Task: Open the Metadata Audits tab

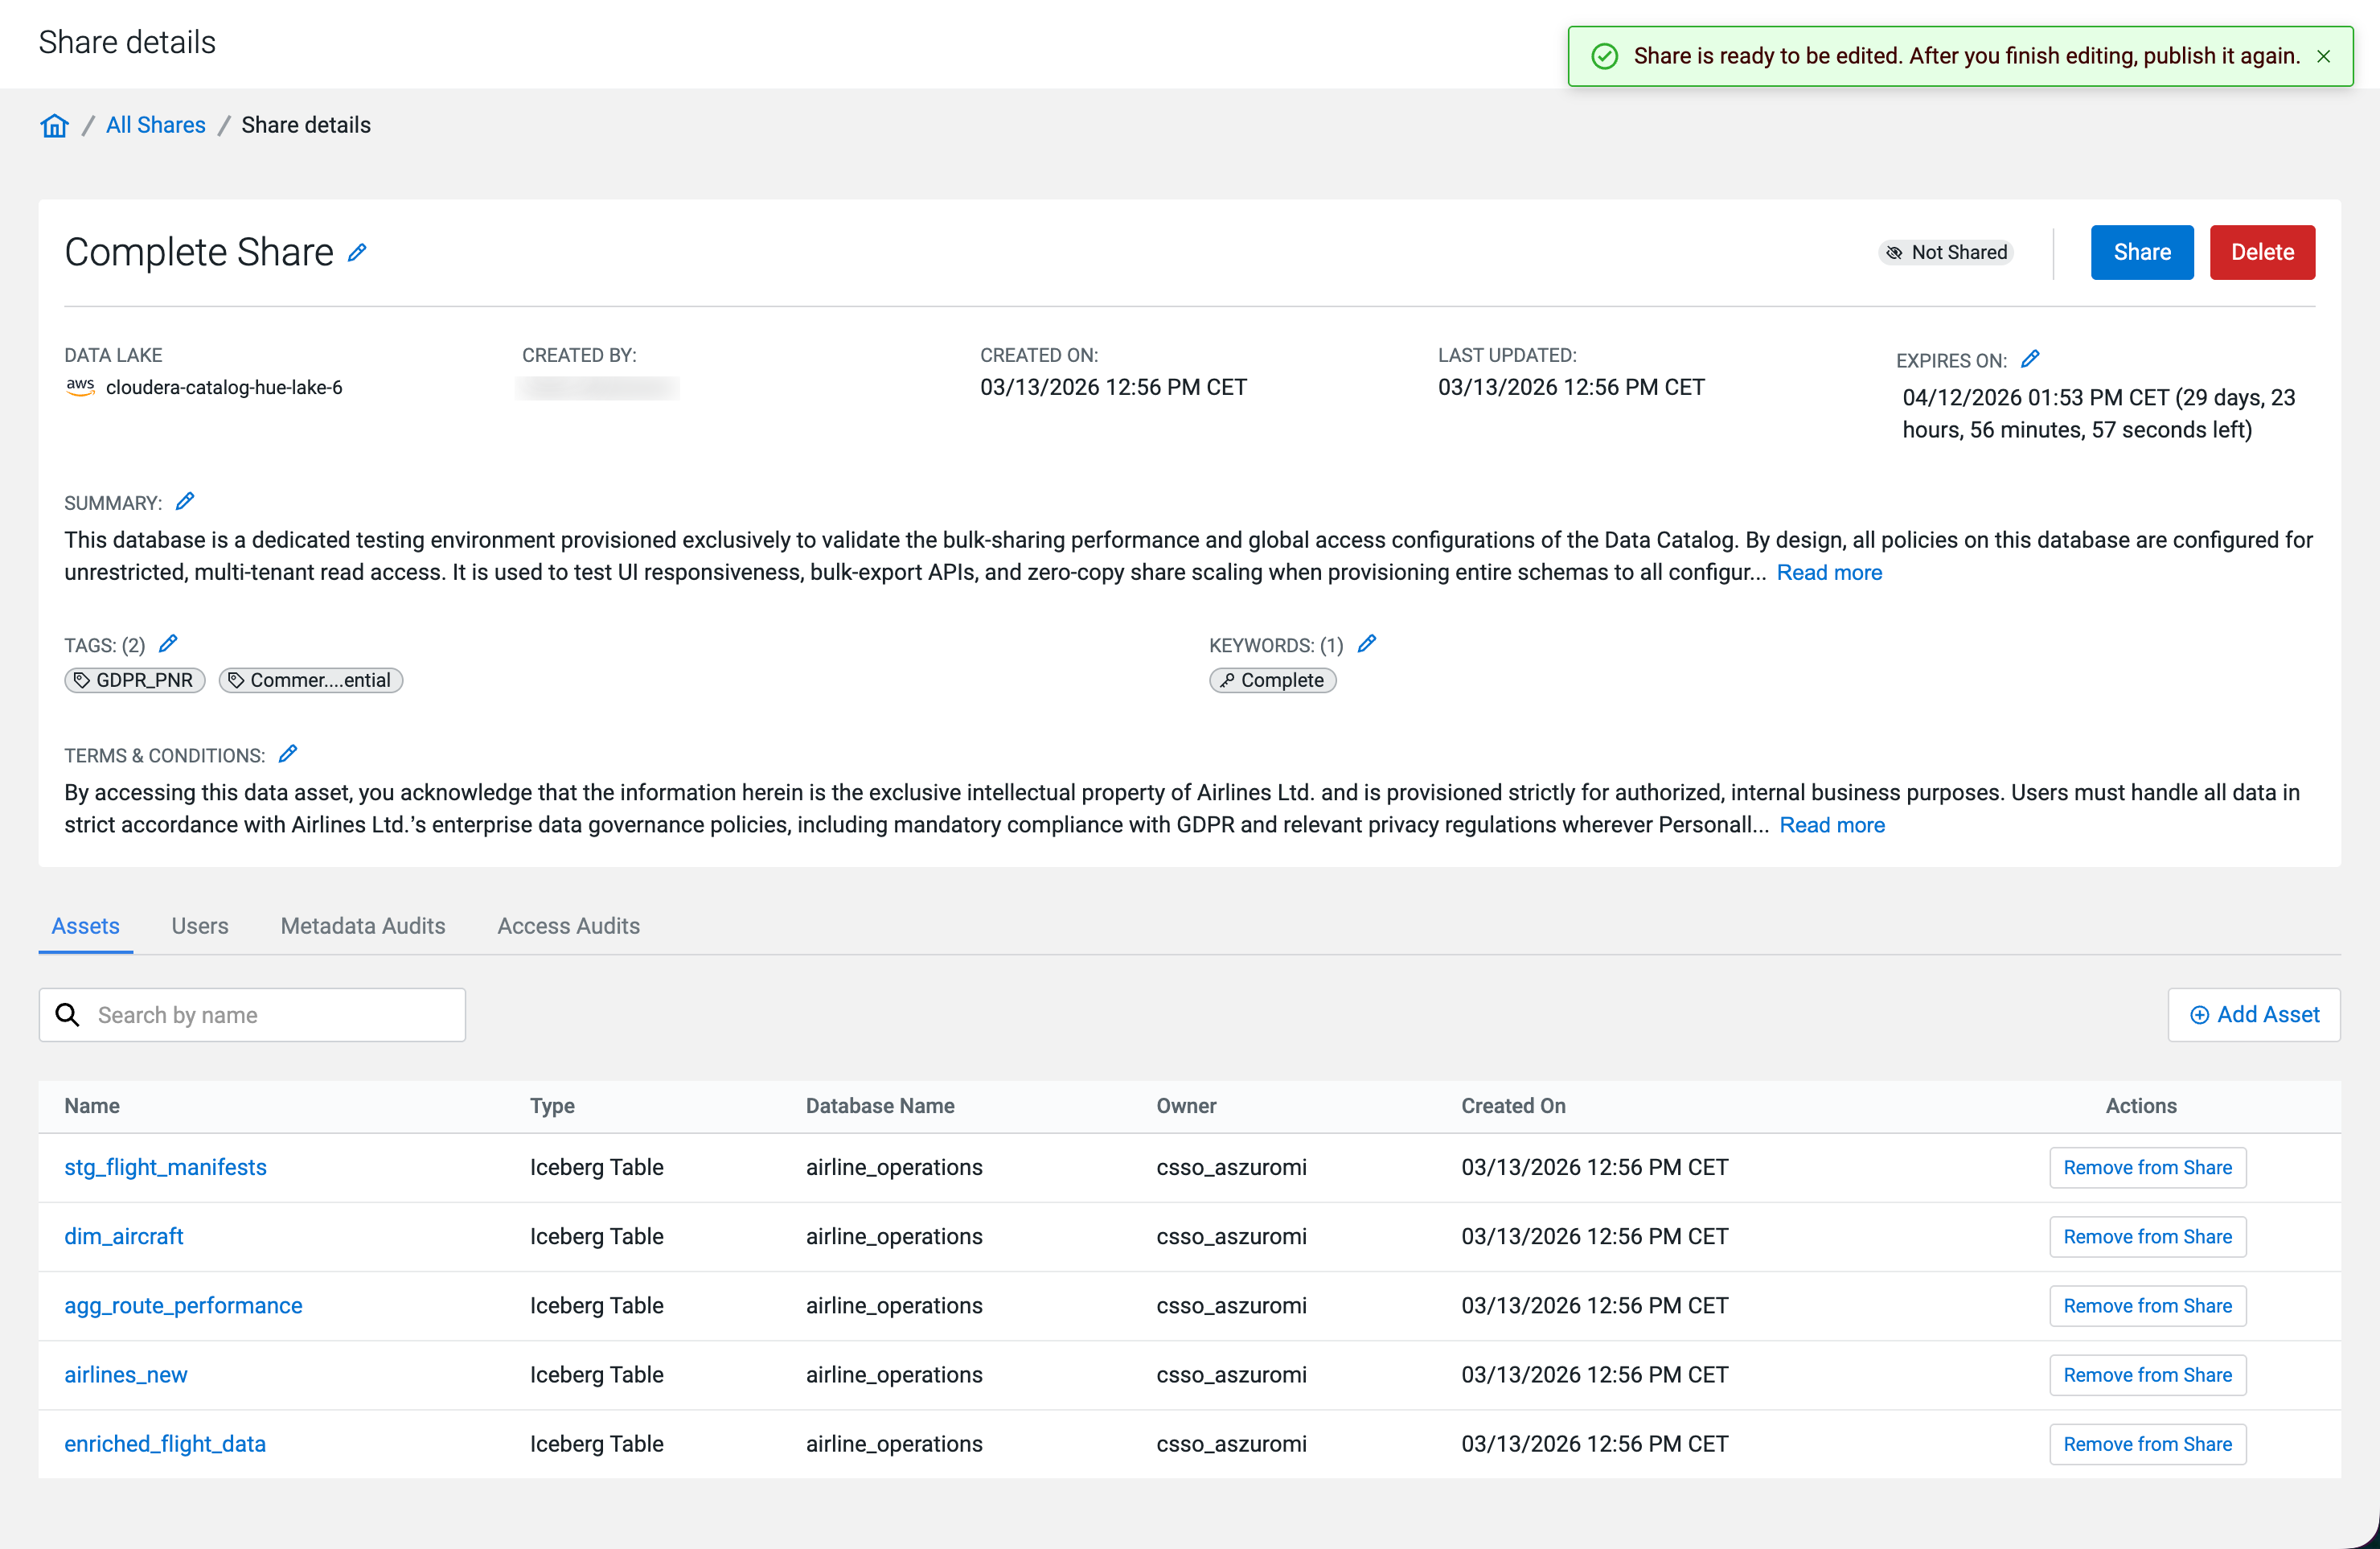Action: tap(362, 926)
